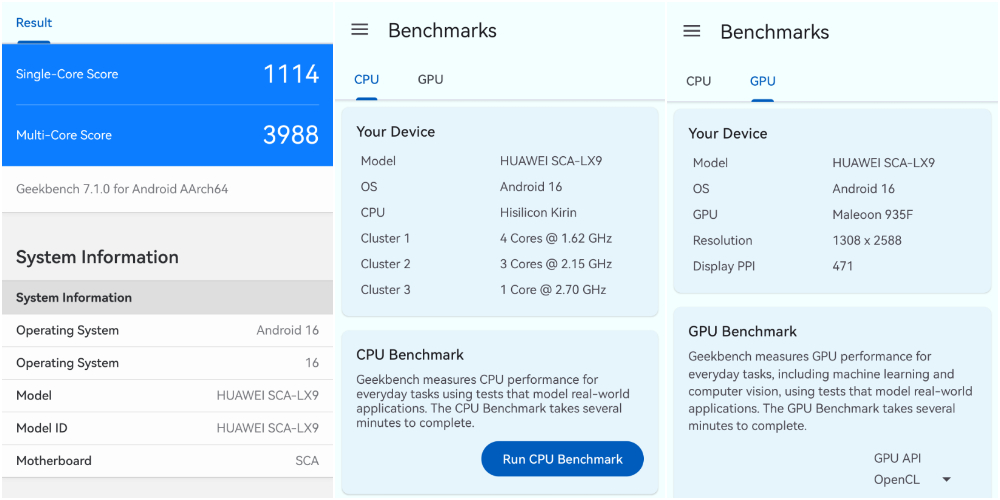Select CPU tab in right panel
Screen dimensions: 1000x500
698,81
